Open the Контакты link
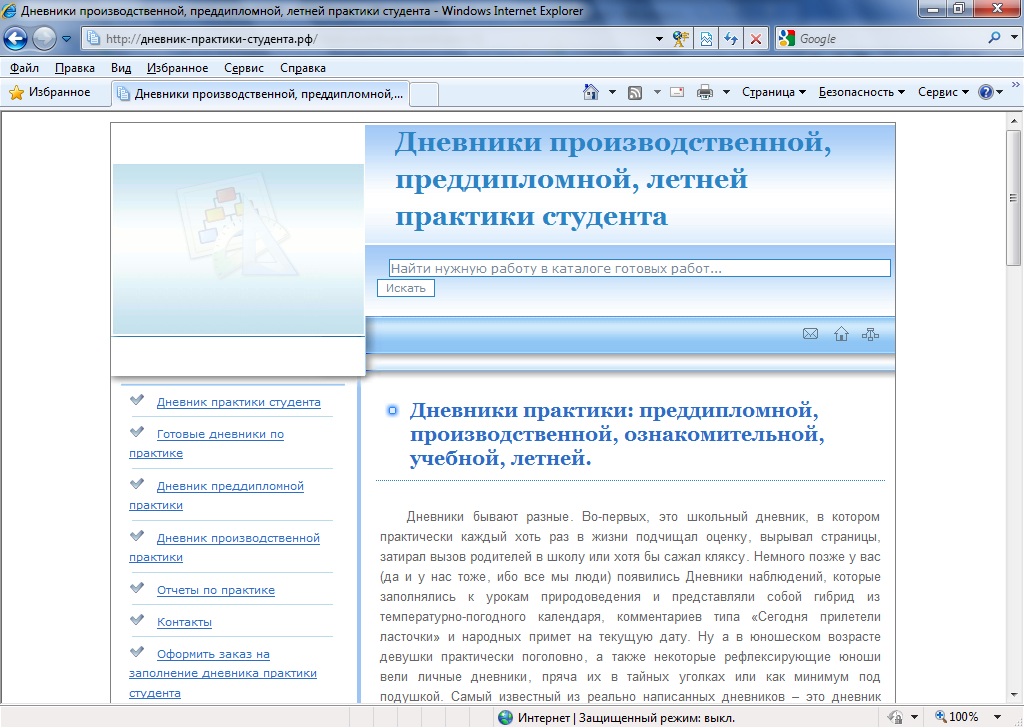This screenshot has width=1024, height=728. [x=184, y=622]
